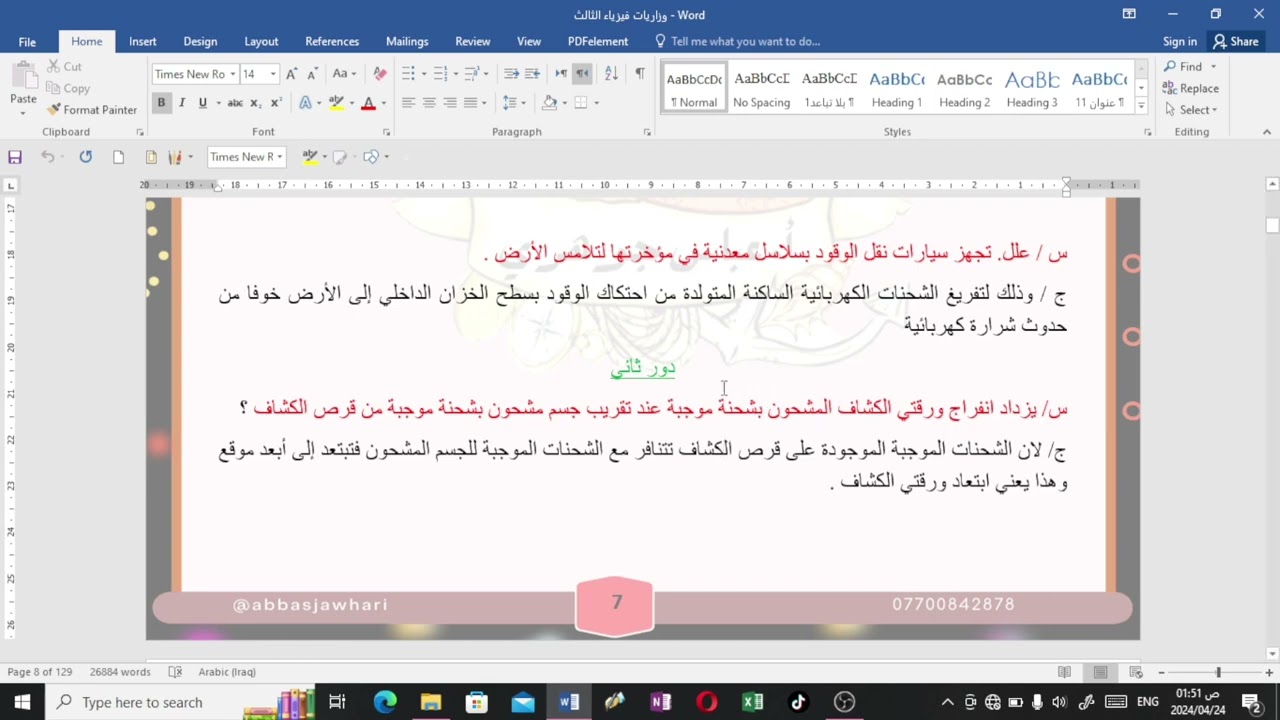Click the Format Painter tool
The image size is (1280, 720).
coord(92,110)
